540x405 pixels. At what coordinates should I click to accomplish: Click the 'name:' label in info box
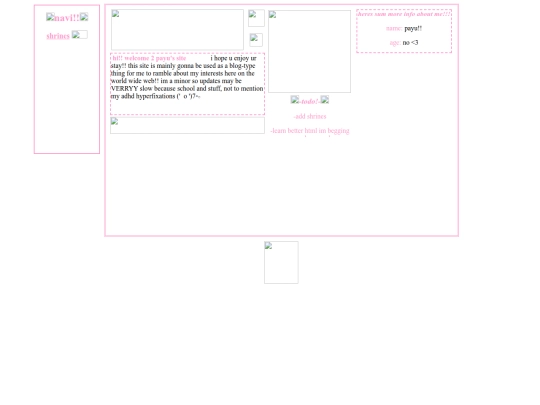(394, 29)
